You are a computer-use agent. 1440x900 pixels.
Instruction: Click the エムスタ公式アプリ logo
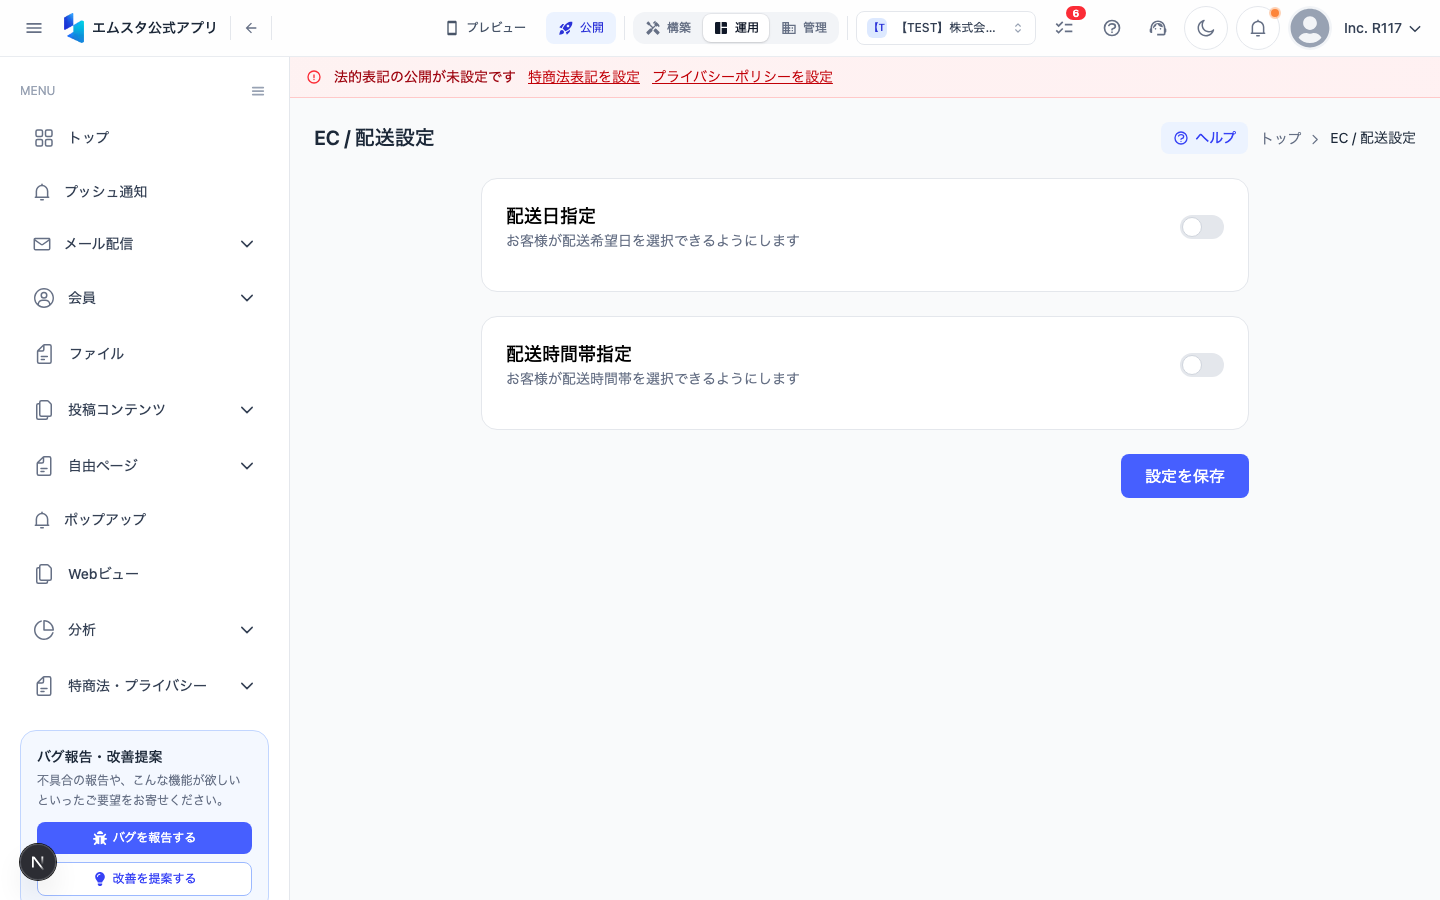tap(140, 28)
